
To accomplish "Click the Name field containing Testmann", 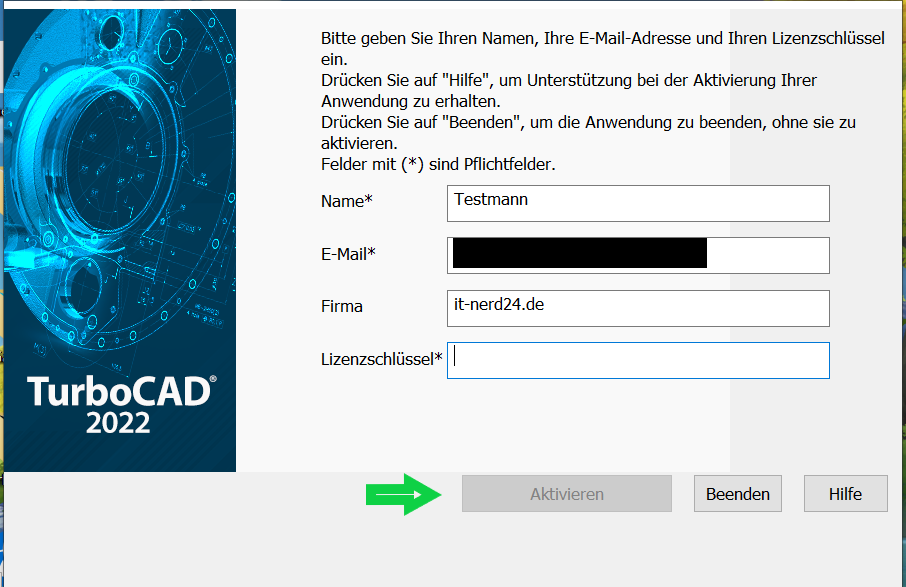I will click(638, 203).
